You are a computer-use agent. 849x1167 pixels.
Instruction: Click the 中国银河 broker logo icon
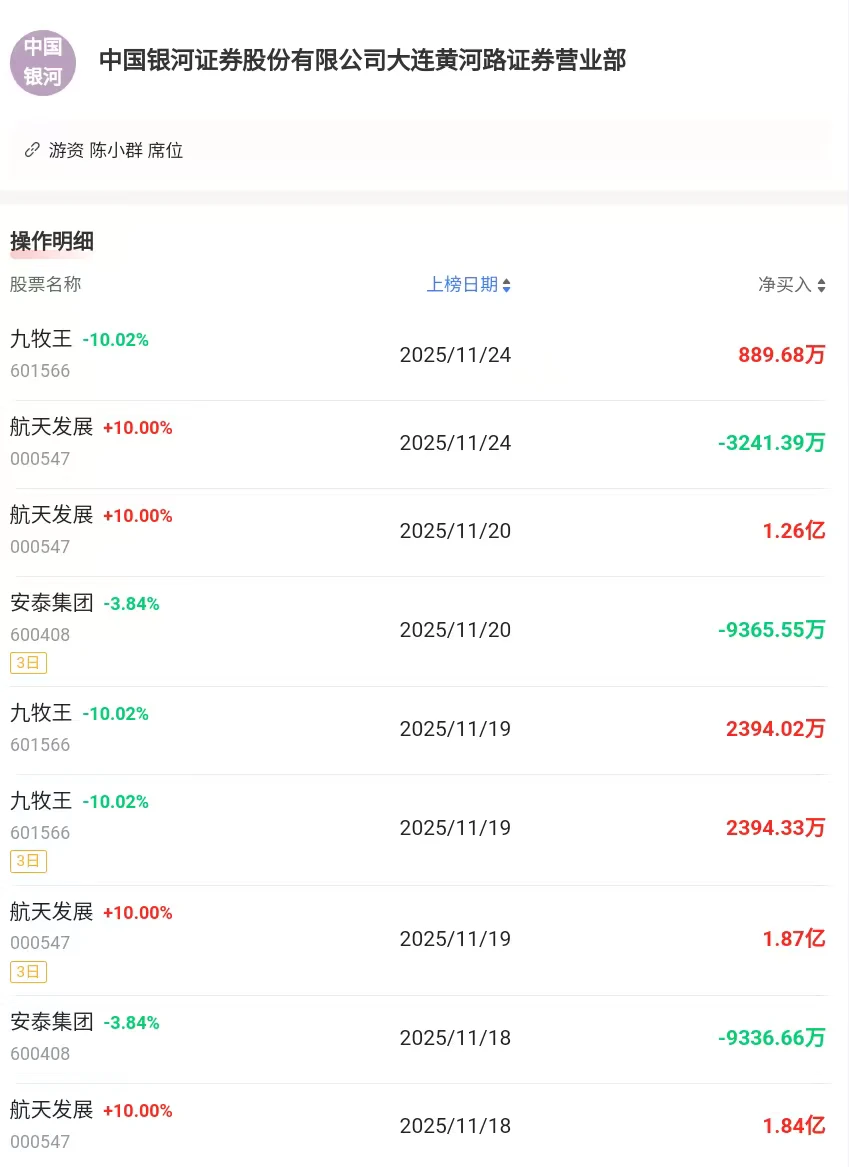pyautogui.click(x=43, y=62)
